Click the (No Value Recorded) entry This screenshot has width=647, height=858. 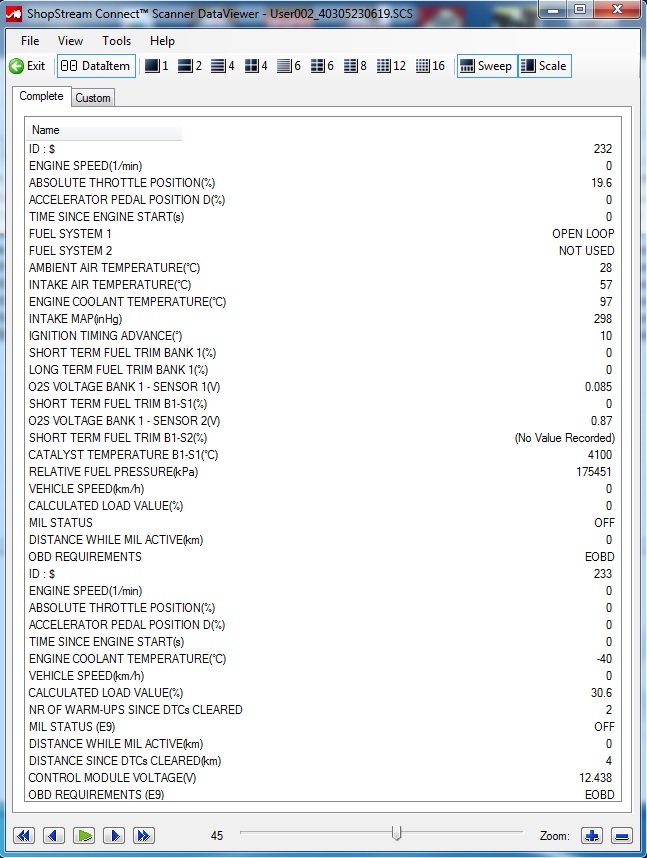coord(564,438)
